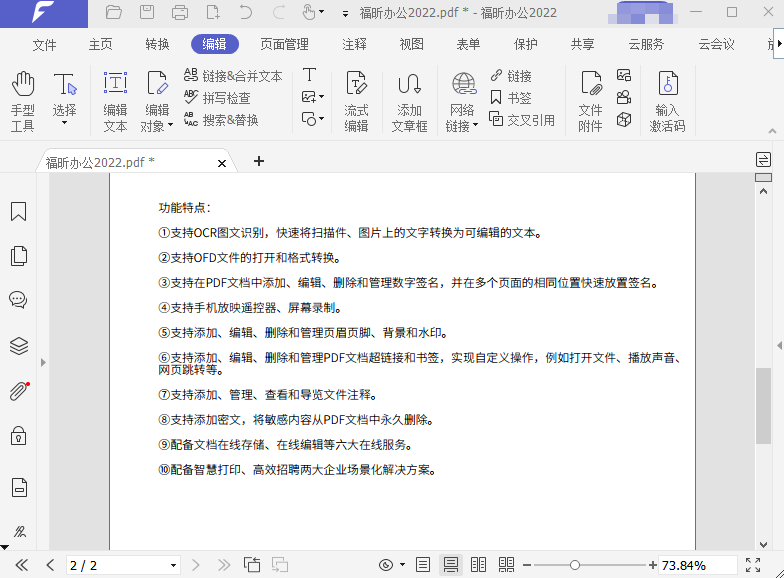Open the 流式编辑 flow edit tool

[356, 100]
